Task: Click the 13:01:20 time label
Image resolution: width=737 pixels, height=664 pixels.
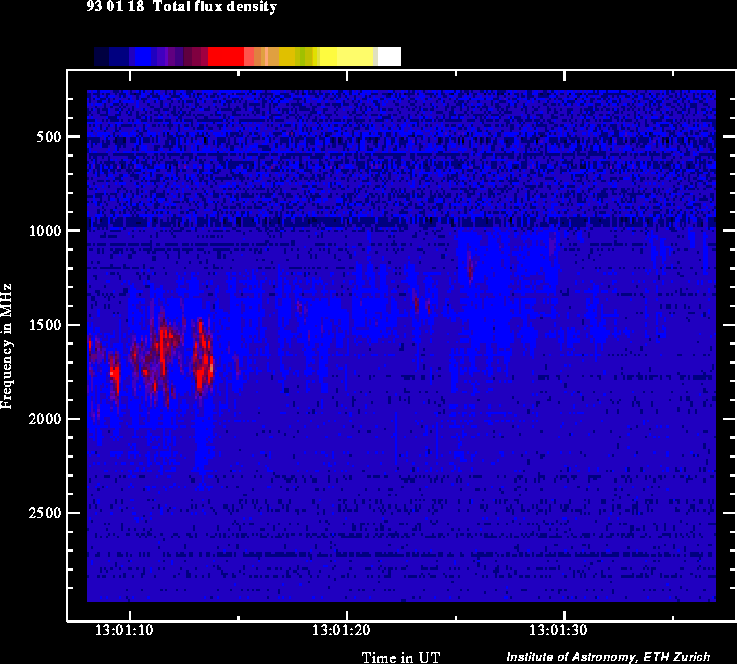Action: (341, 630)
